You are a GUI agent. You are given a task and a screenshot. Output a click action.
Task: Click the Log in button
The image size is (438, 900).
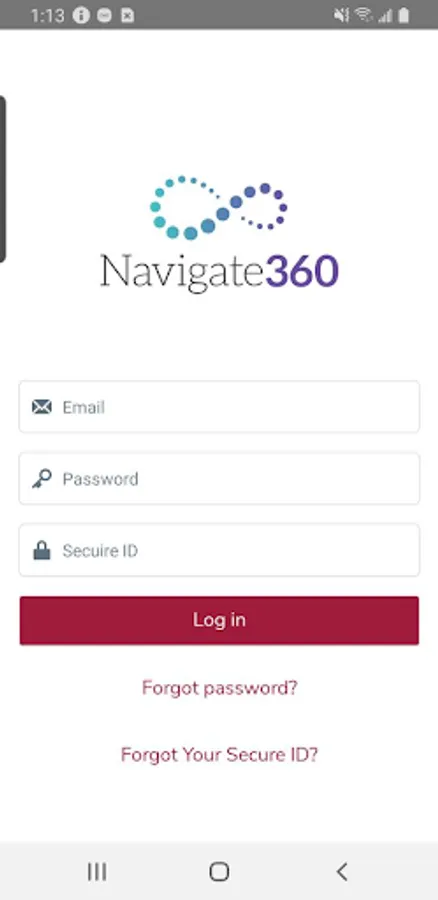[x=219, y=620]
